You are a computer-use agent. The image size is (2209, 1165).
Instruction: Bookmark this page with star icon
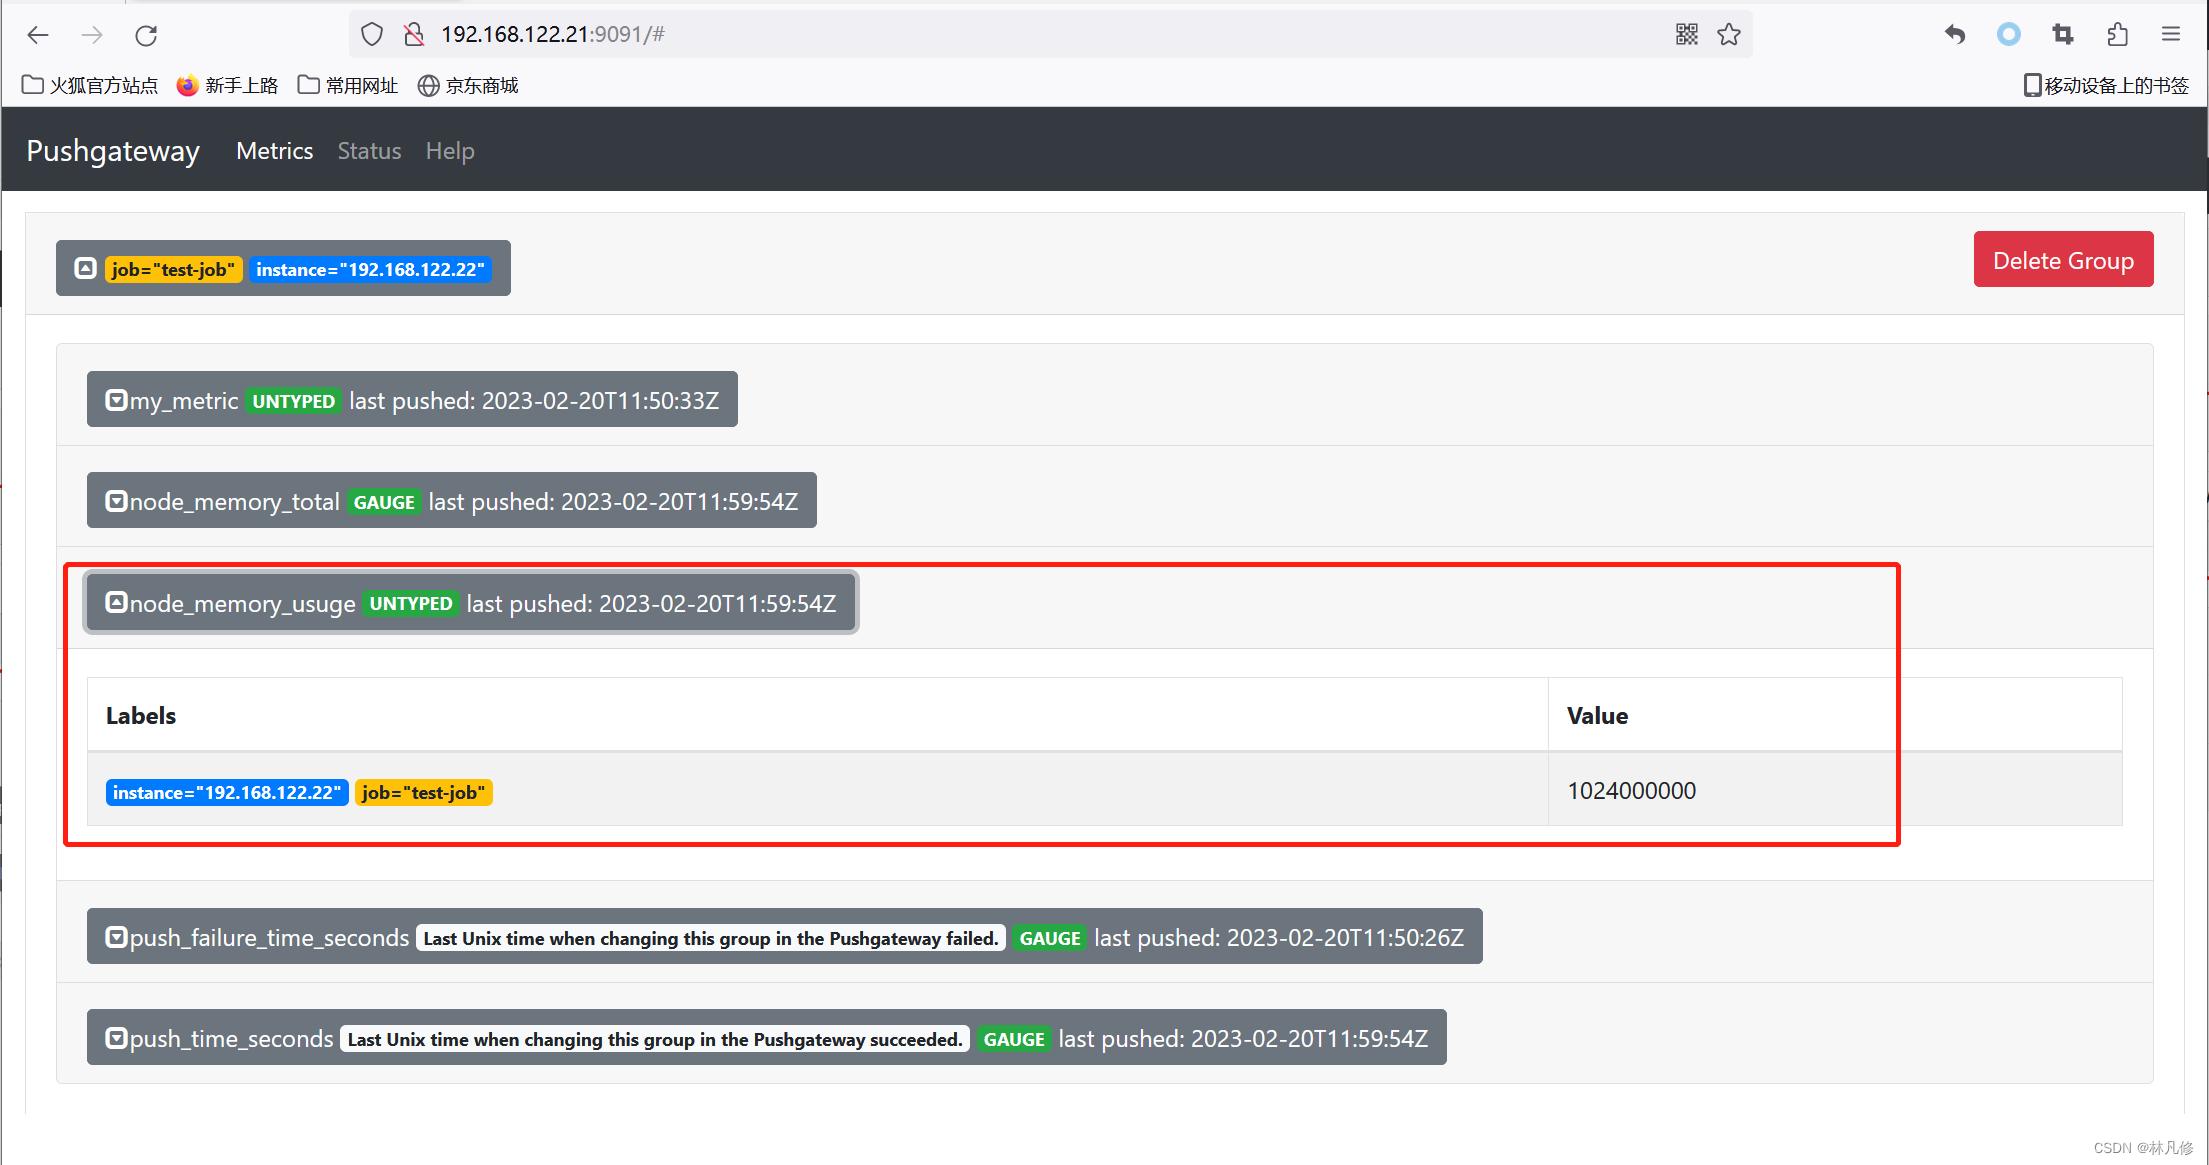(x=1729, y=35)
